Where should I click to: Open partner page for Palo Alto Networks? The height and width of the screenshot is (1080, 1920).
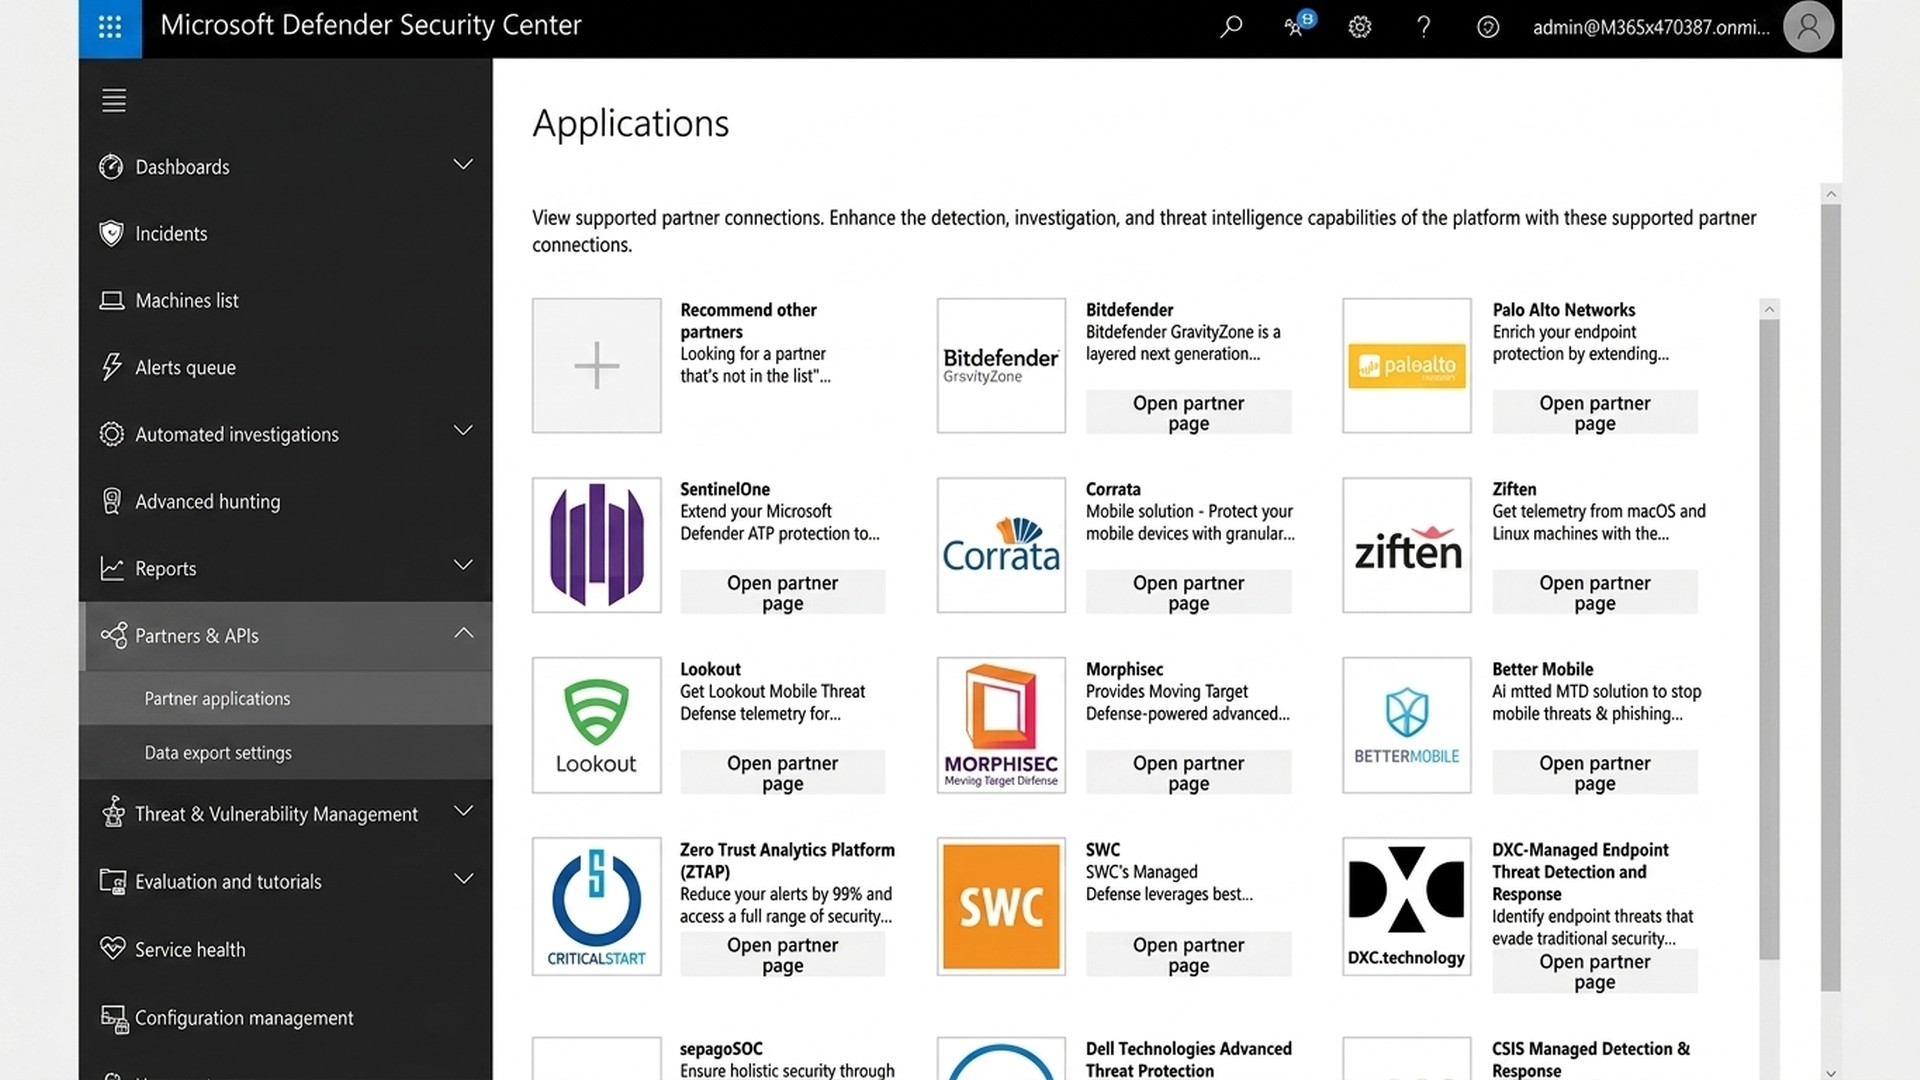coord(1594,412)
